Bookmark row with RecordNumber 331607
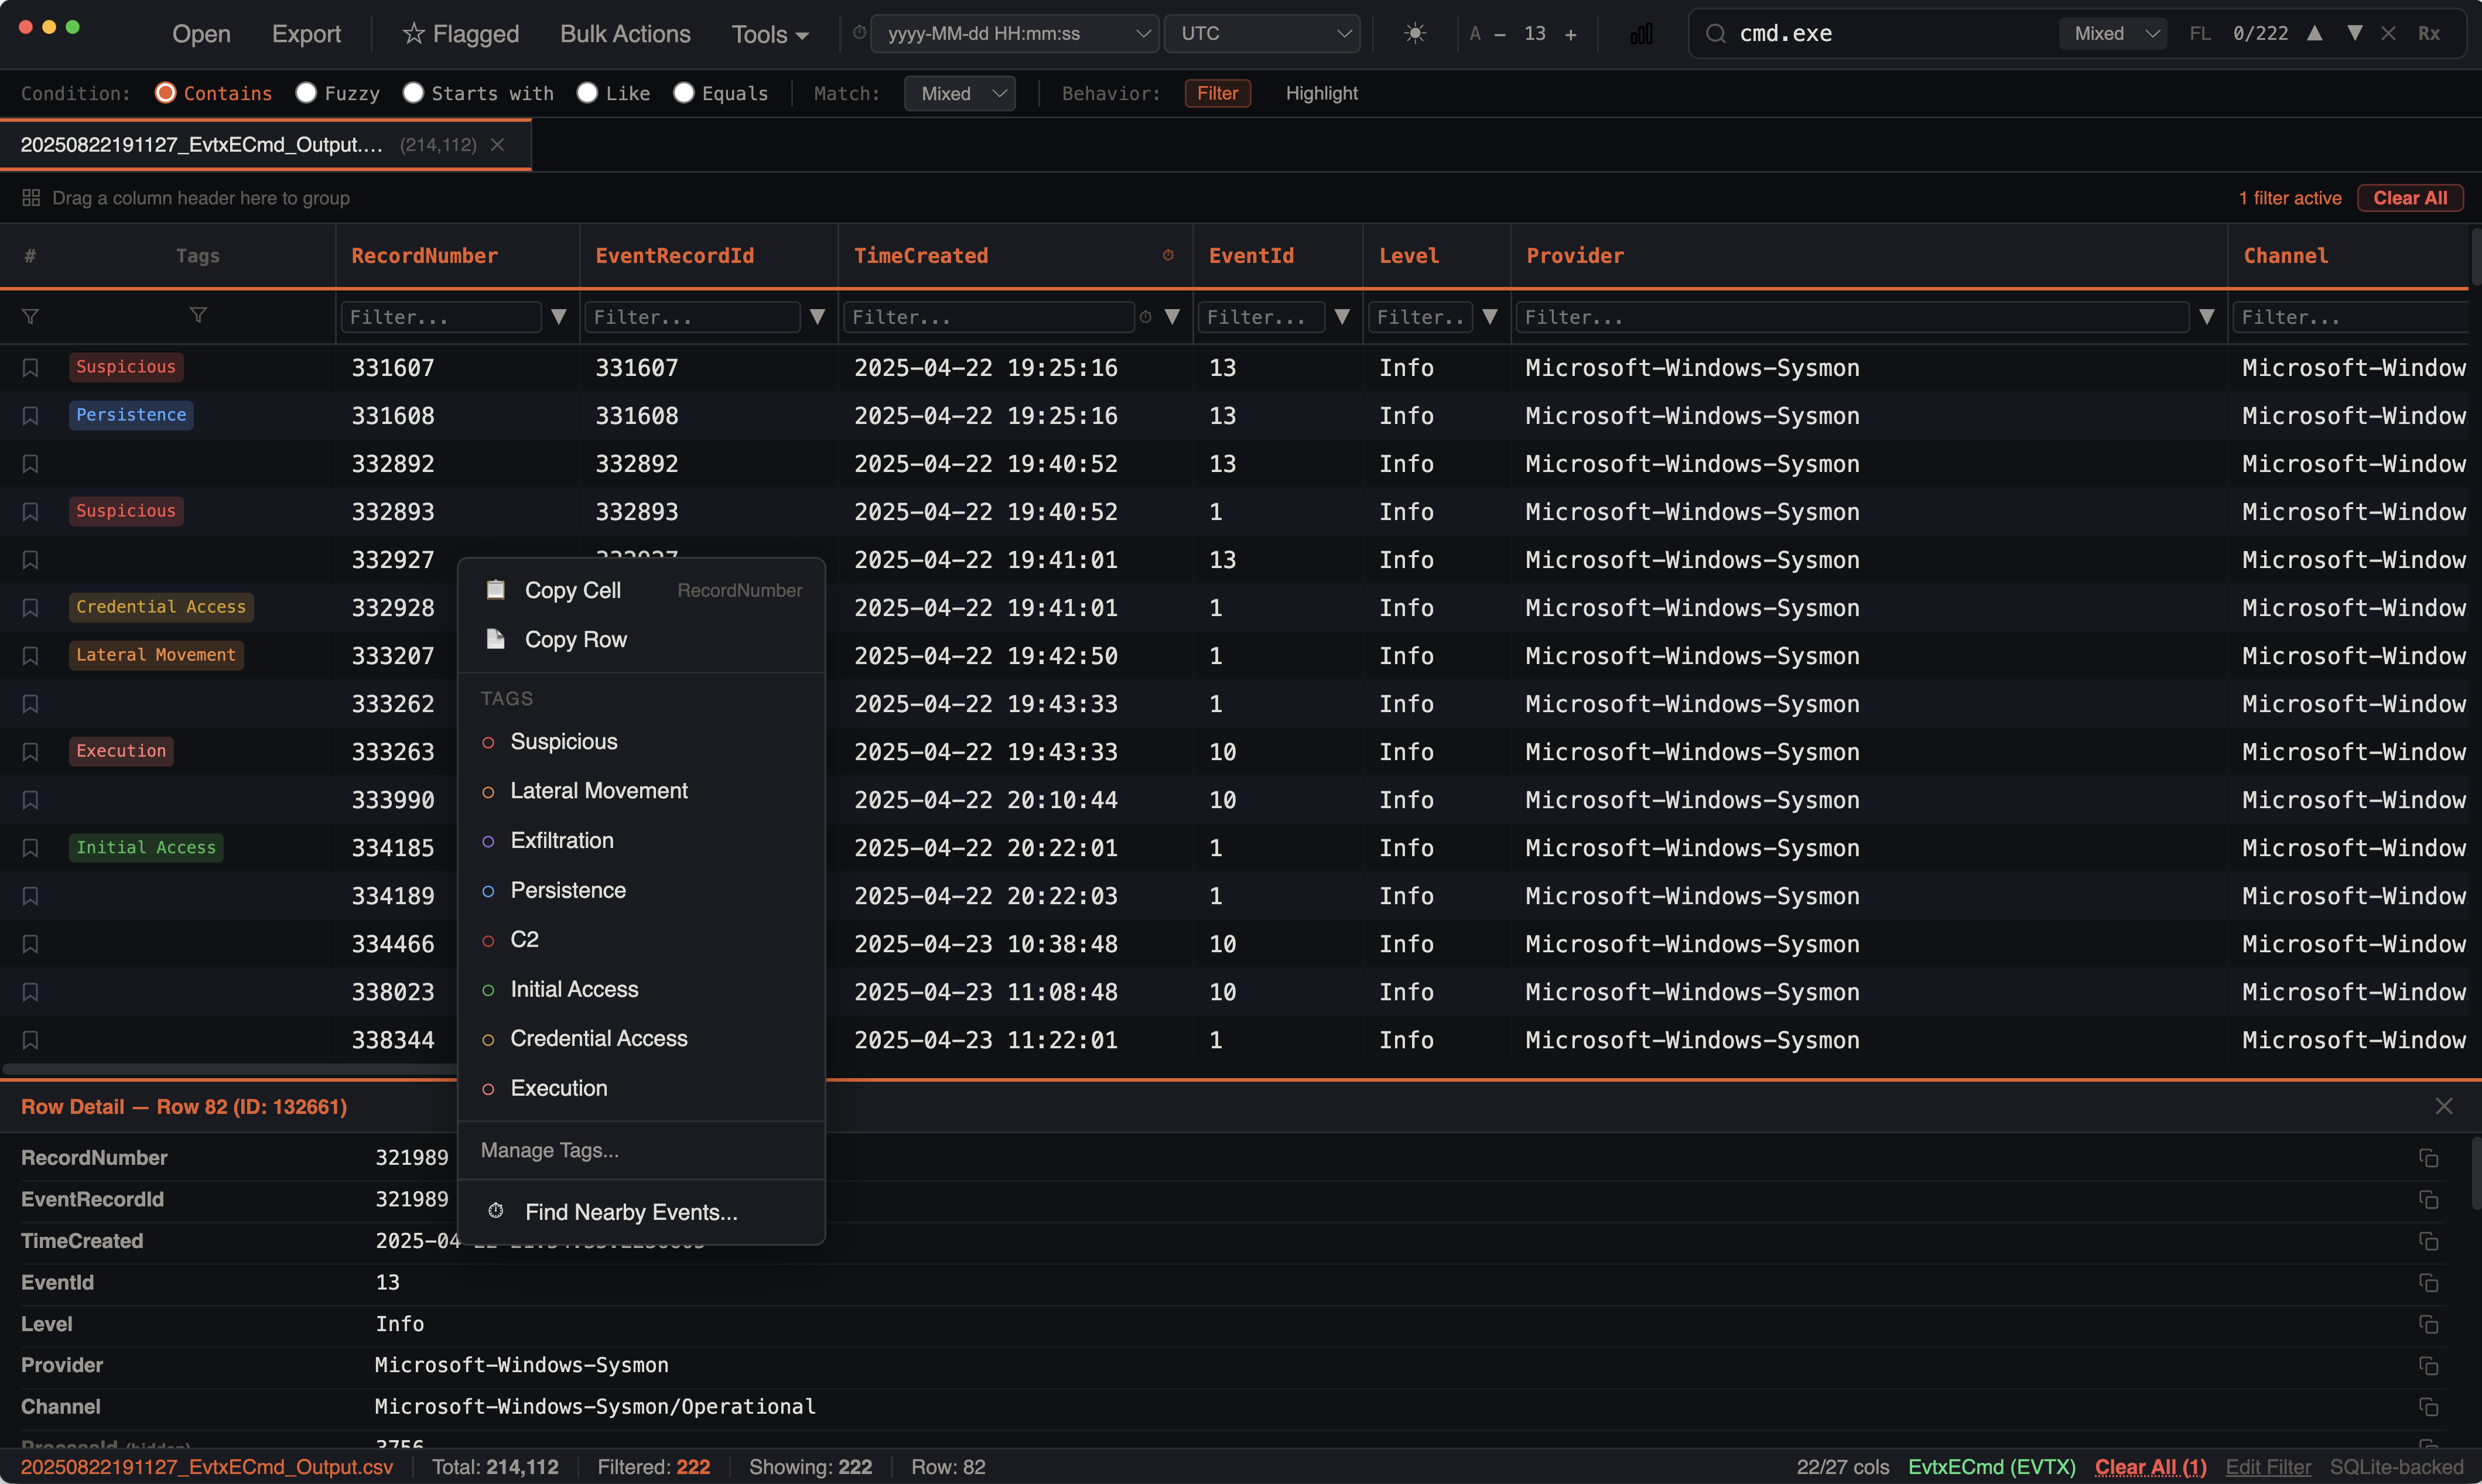This screenshot has height=1484, width=2482. tap(30, 367)
